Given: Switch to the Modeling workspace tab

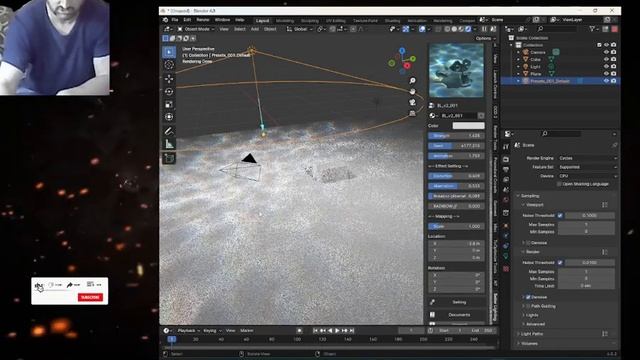Looking at the screenshot, I should tap(284, 20).
